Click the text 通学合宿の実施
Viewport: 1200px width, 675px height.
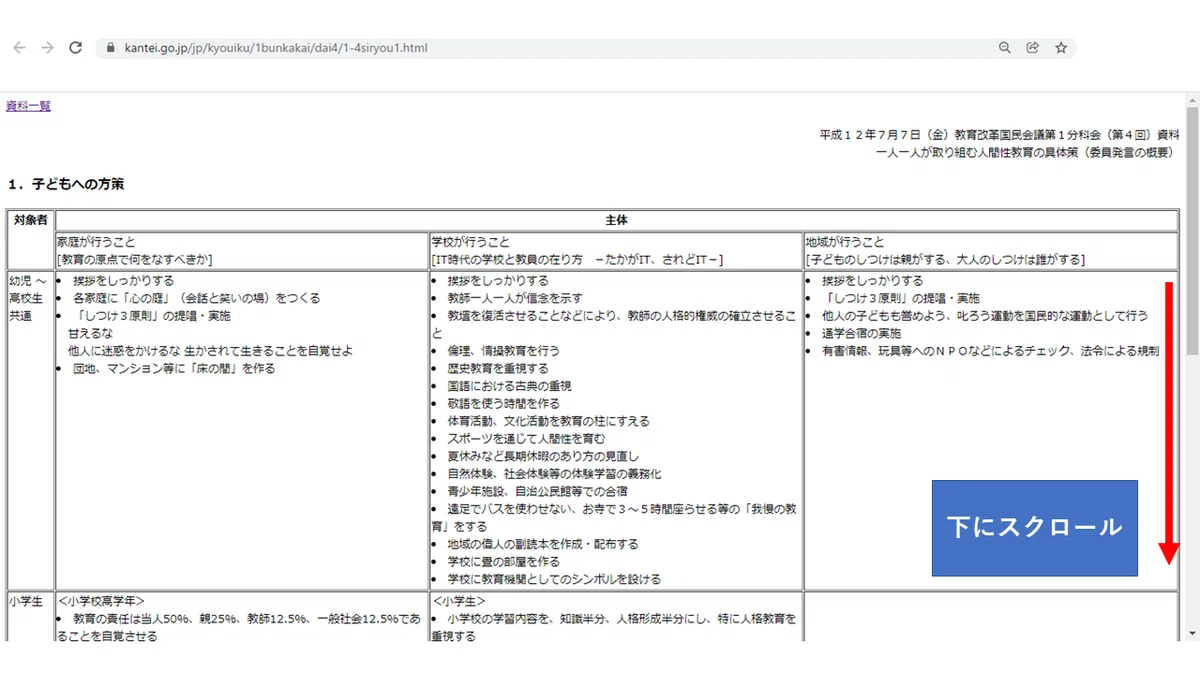pyautogui.click(x=861, y=333)
